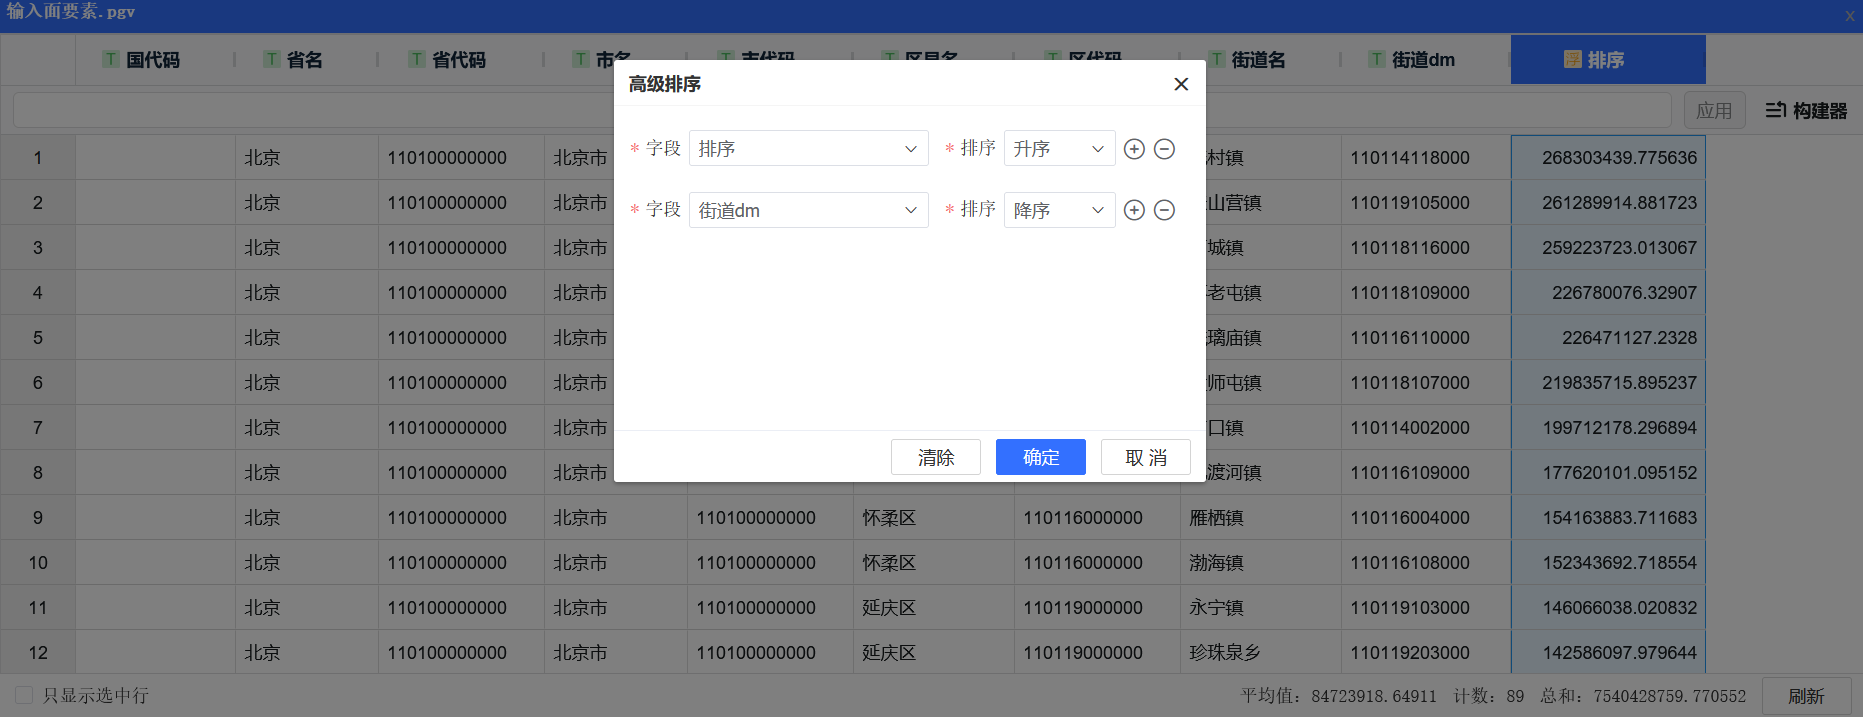Add sort rule after the 街道dm row
Viewport: 1863px width, 717px height.
pyautogui.click(x=1134, y=210)
